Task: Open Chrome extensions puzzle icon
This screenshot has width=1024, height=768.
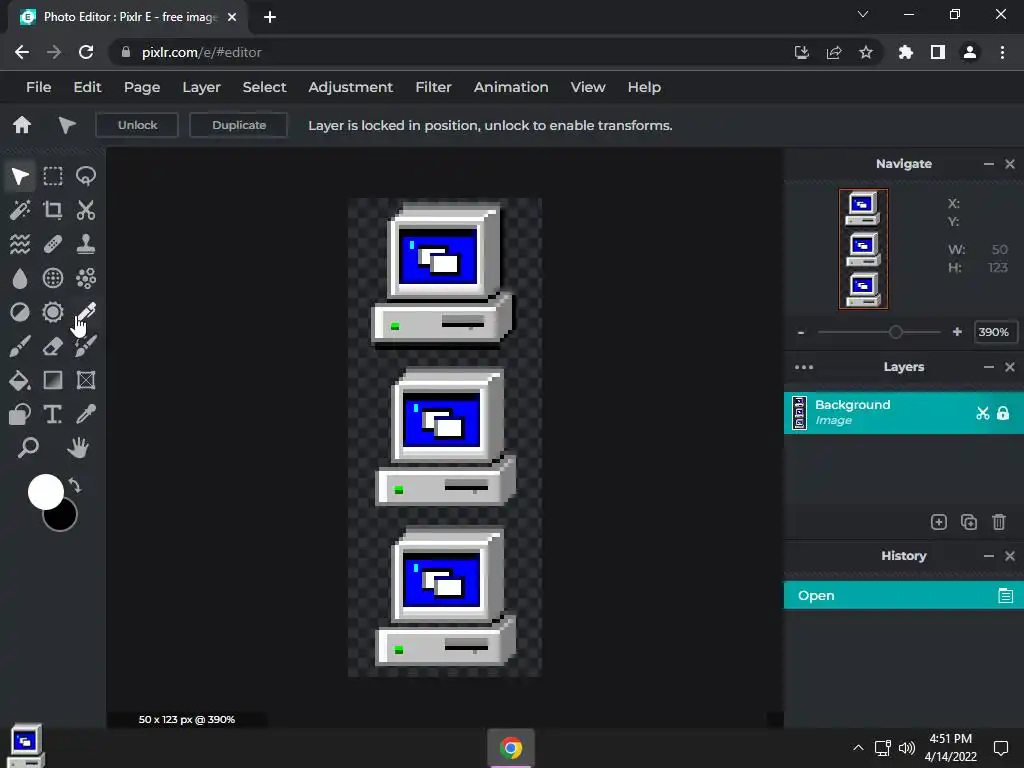Action: (x=906, y=52)
